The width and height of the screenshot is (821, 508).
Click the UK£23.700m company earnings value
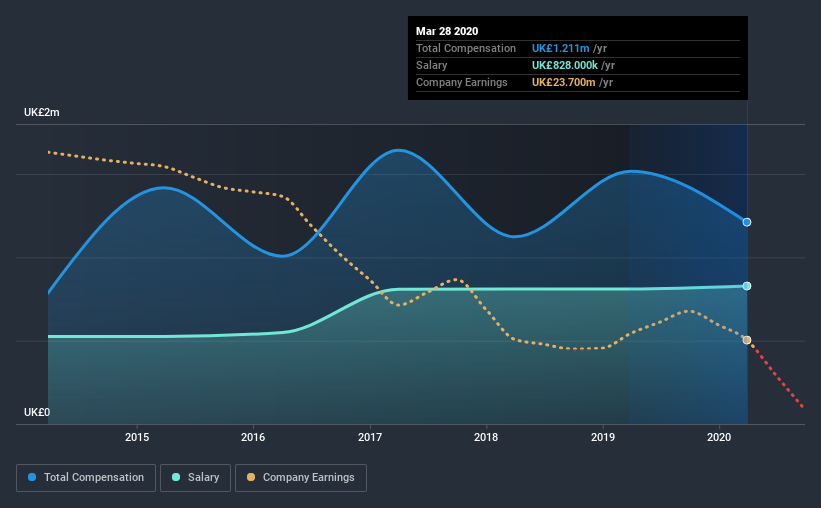tap(563, 82)
